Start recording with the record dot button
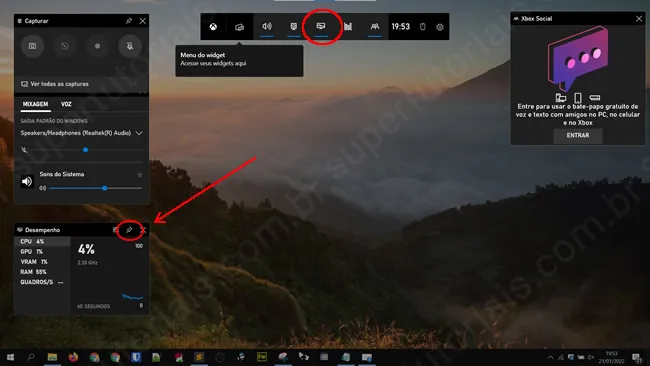The height and width of the screenshot is (366, 650). (x=97, y=46)
